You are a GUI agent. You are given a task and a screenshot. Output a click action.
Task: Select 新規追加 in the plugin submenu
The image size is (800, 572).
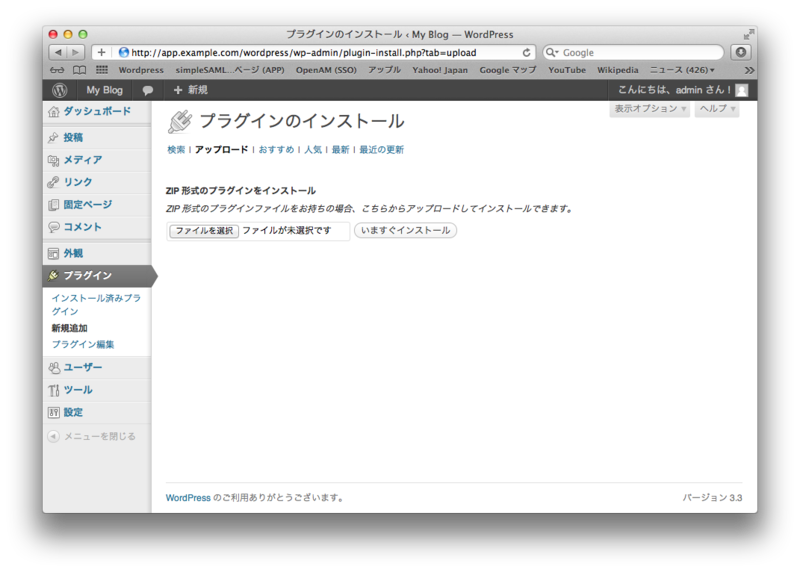click(69, 328)
